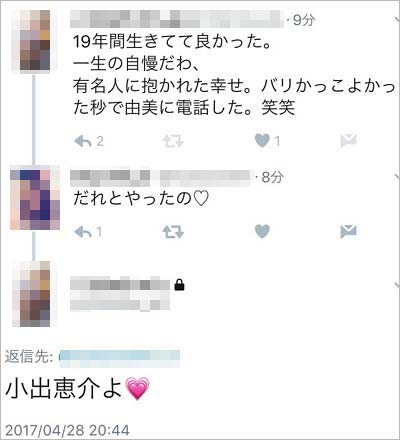Expand options chevron on locked account tweet
Image resolution: width=400 pixels, height=440 pixels.
[397, 285]
